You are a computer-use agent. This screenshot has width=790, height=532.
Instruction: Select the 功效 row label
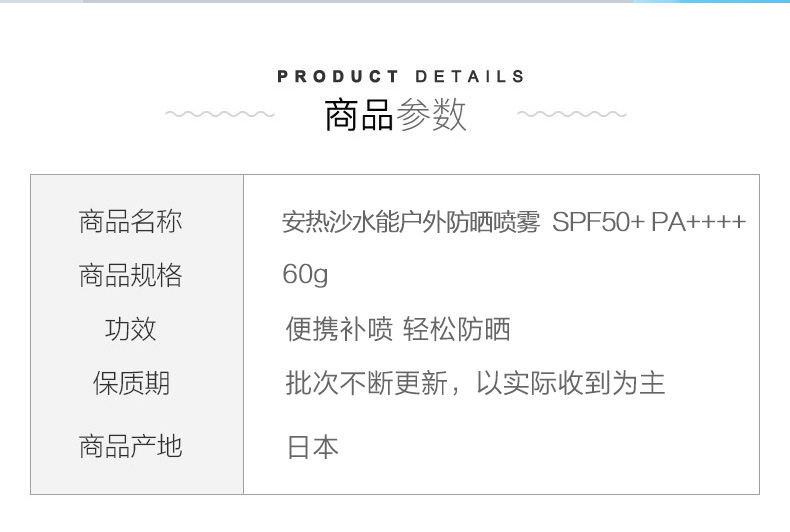(130, 329)
